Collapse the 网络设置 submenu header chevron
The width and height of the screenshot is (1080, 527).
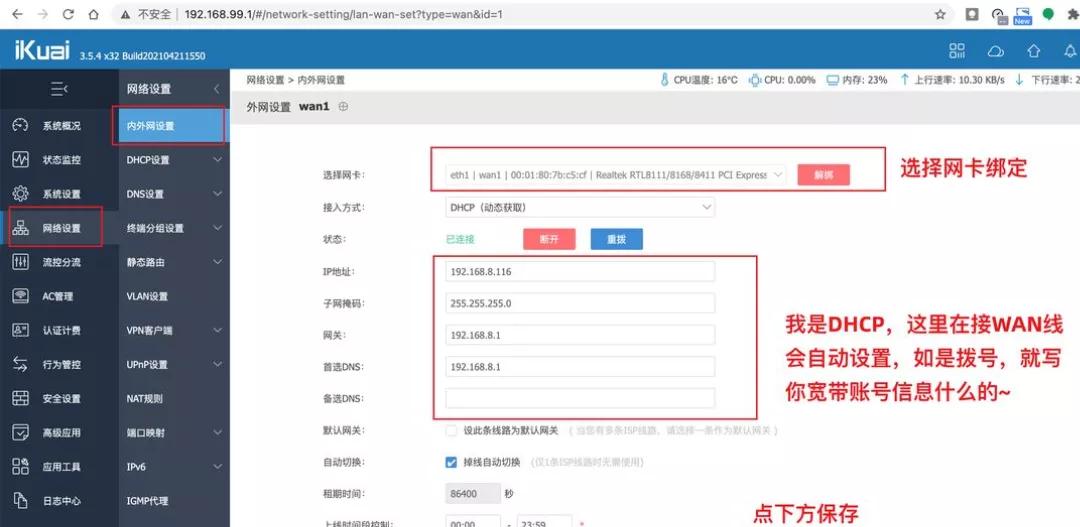(x=216, y=89)
